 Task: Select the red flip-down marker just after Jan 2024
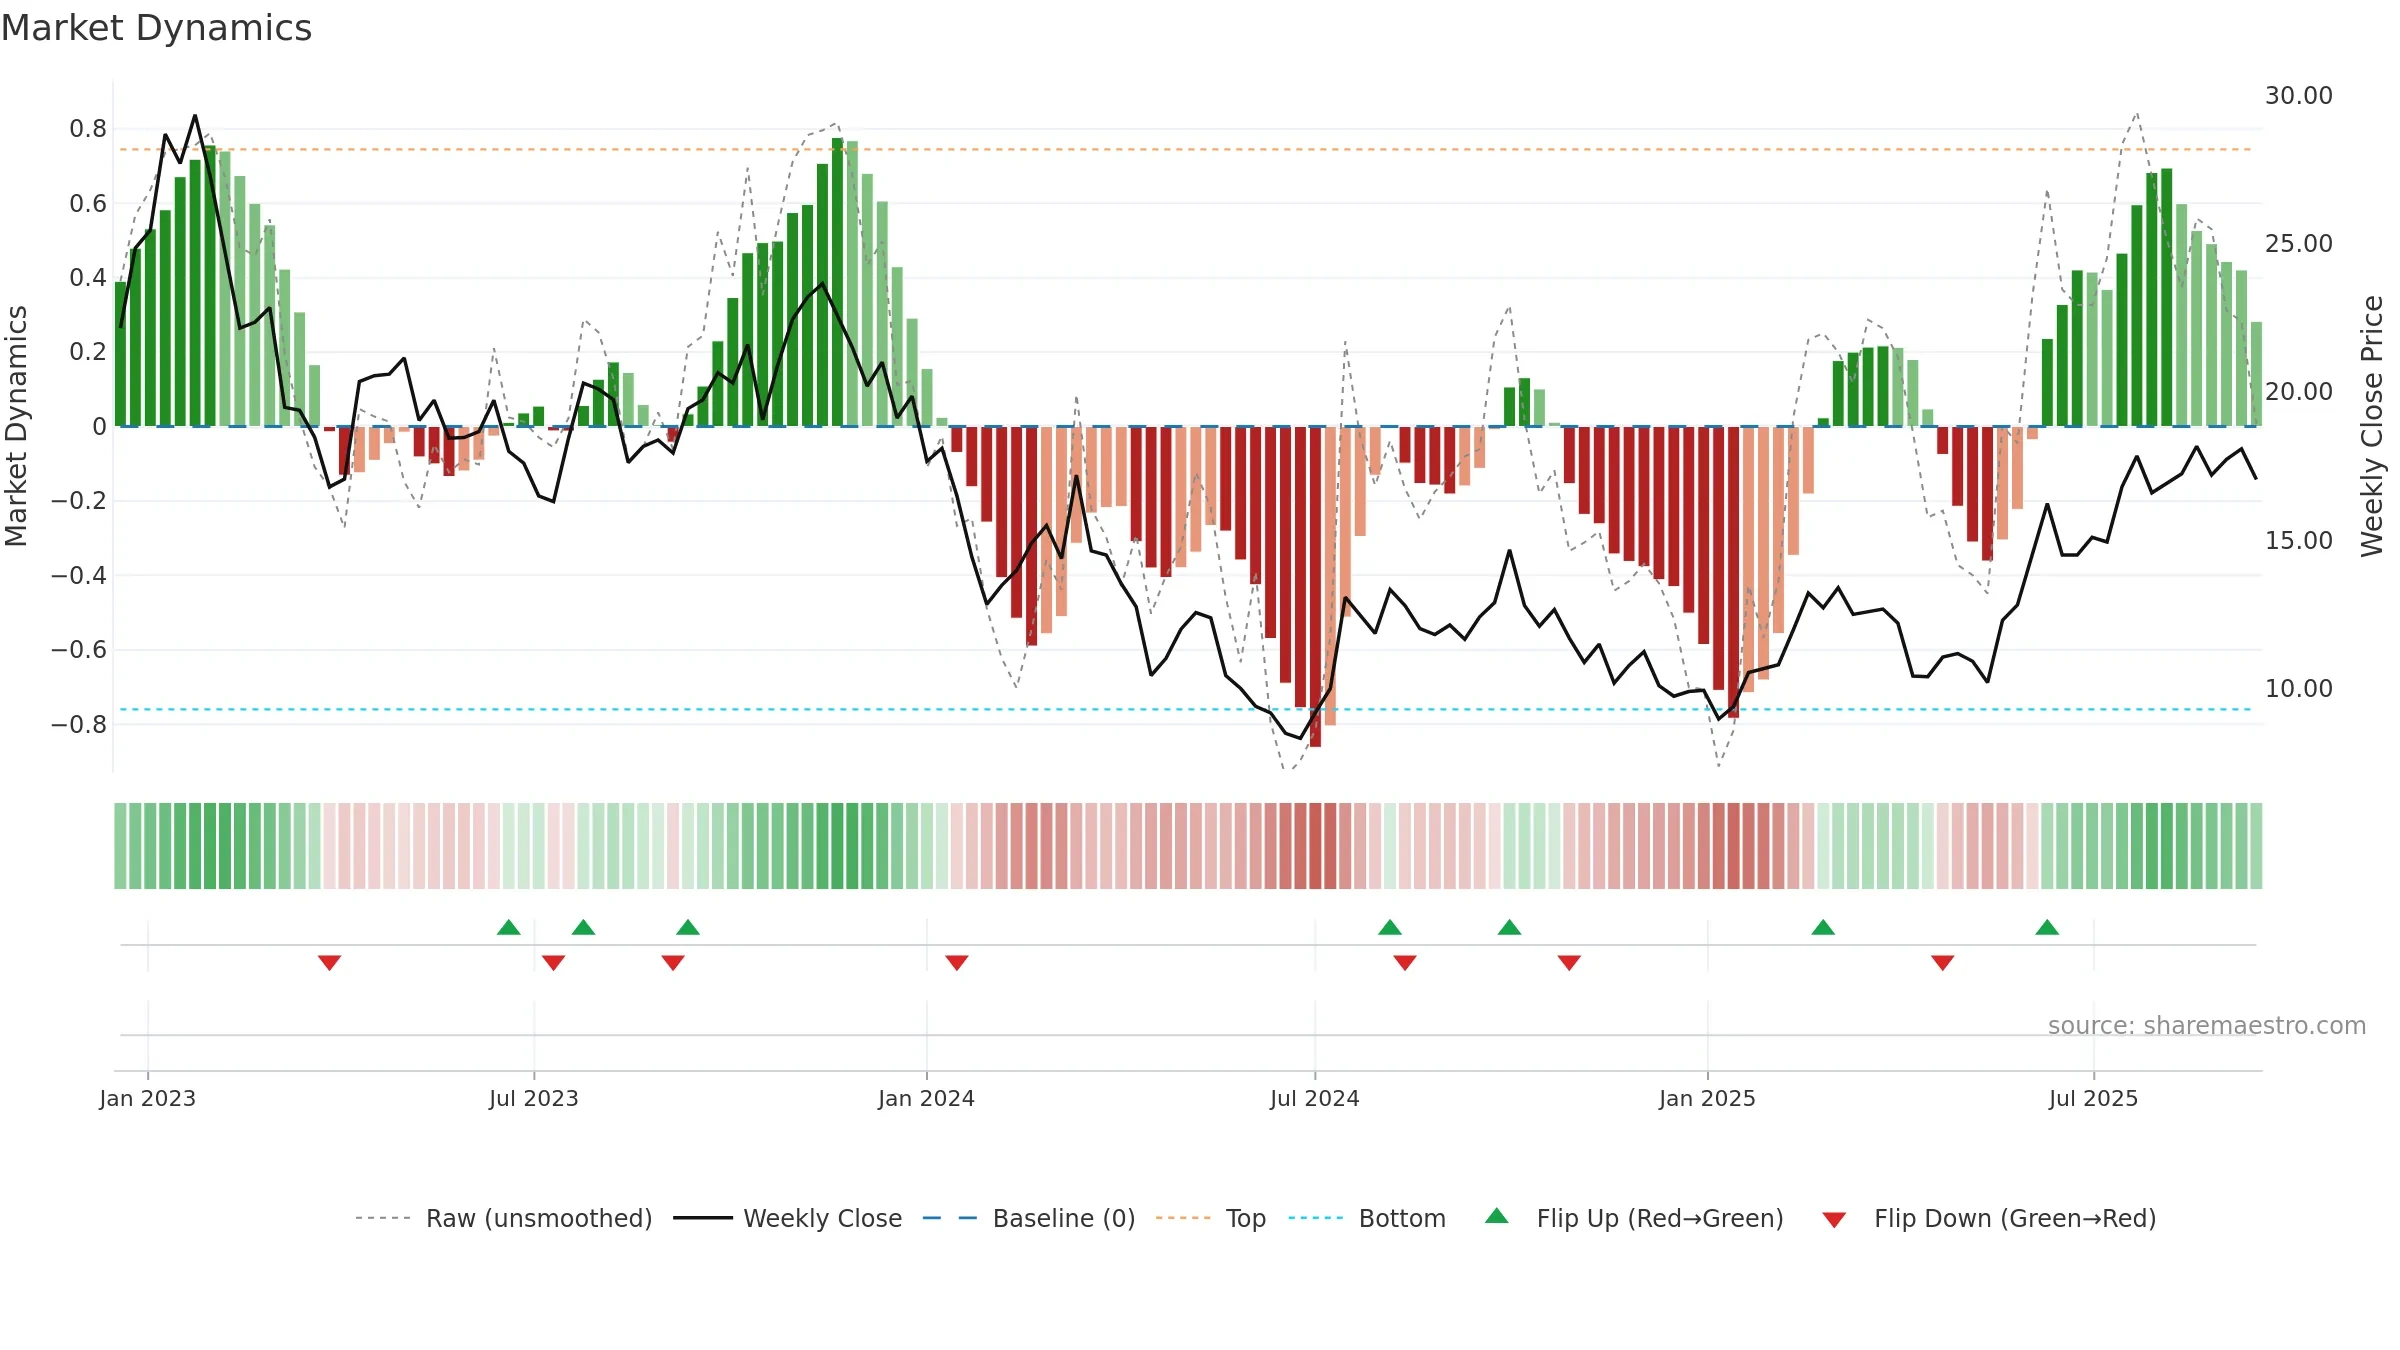(x=957, y=962)
